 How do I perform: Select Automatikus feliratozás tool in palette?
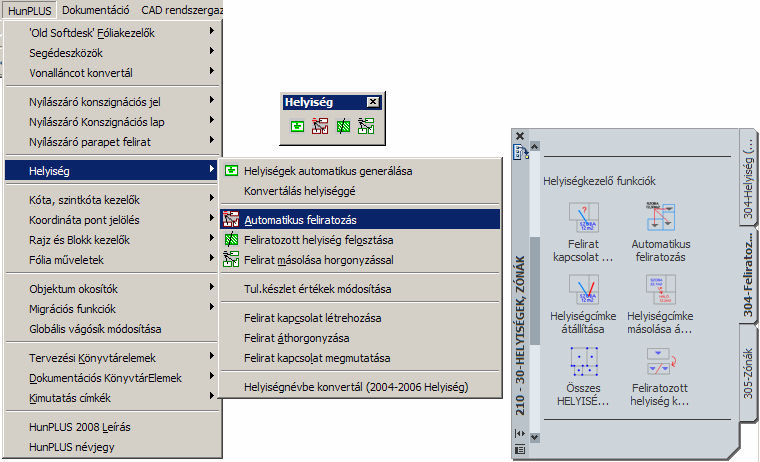pos(661,233)
